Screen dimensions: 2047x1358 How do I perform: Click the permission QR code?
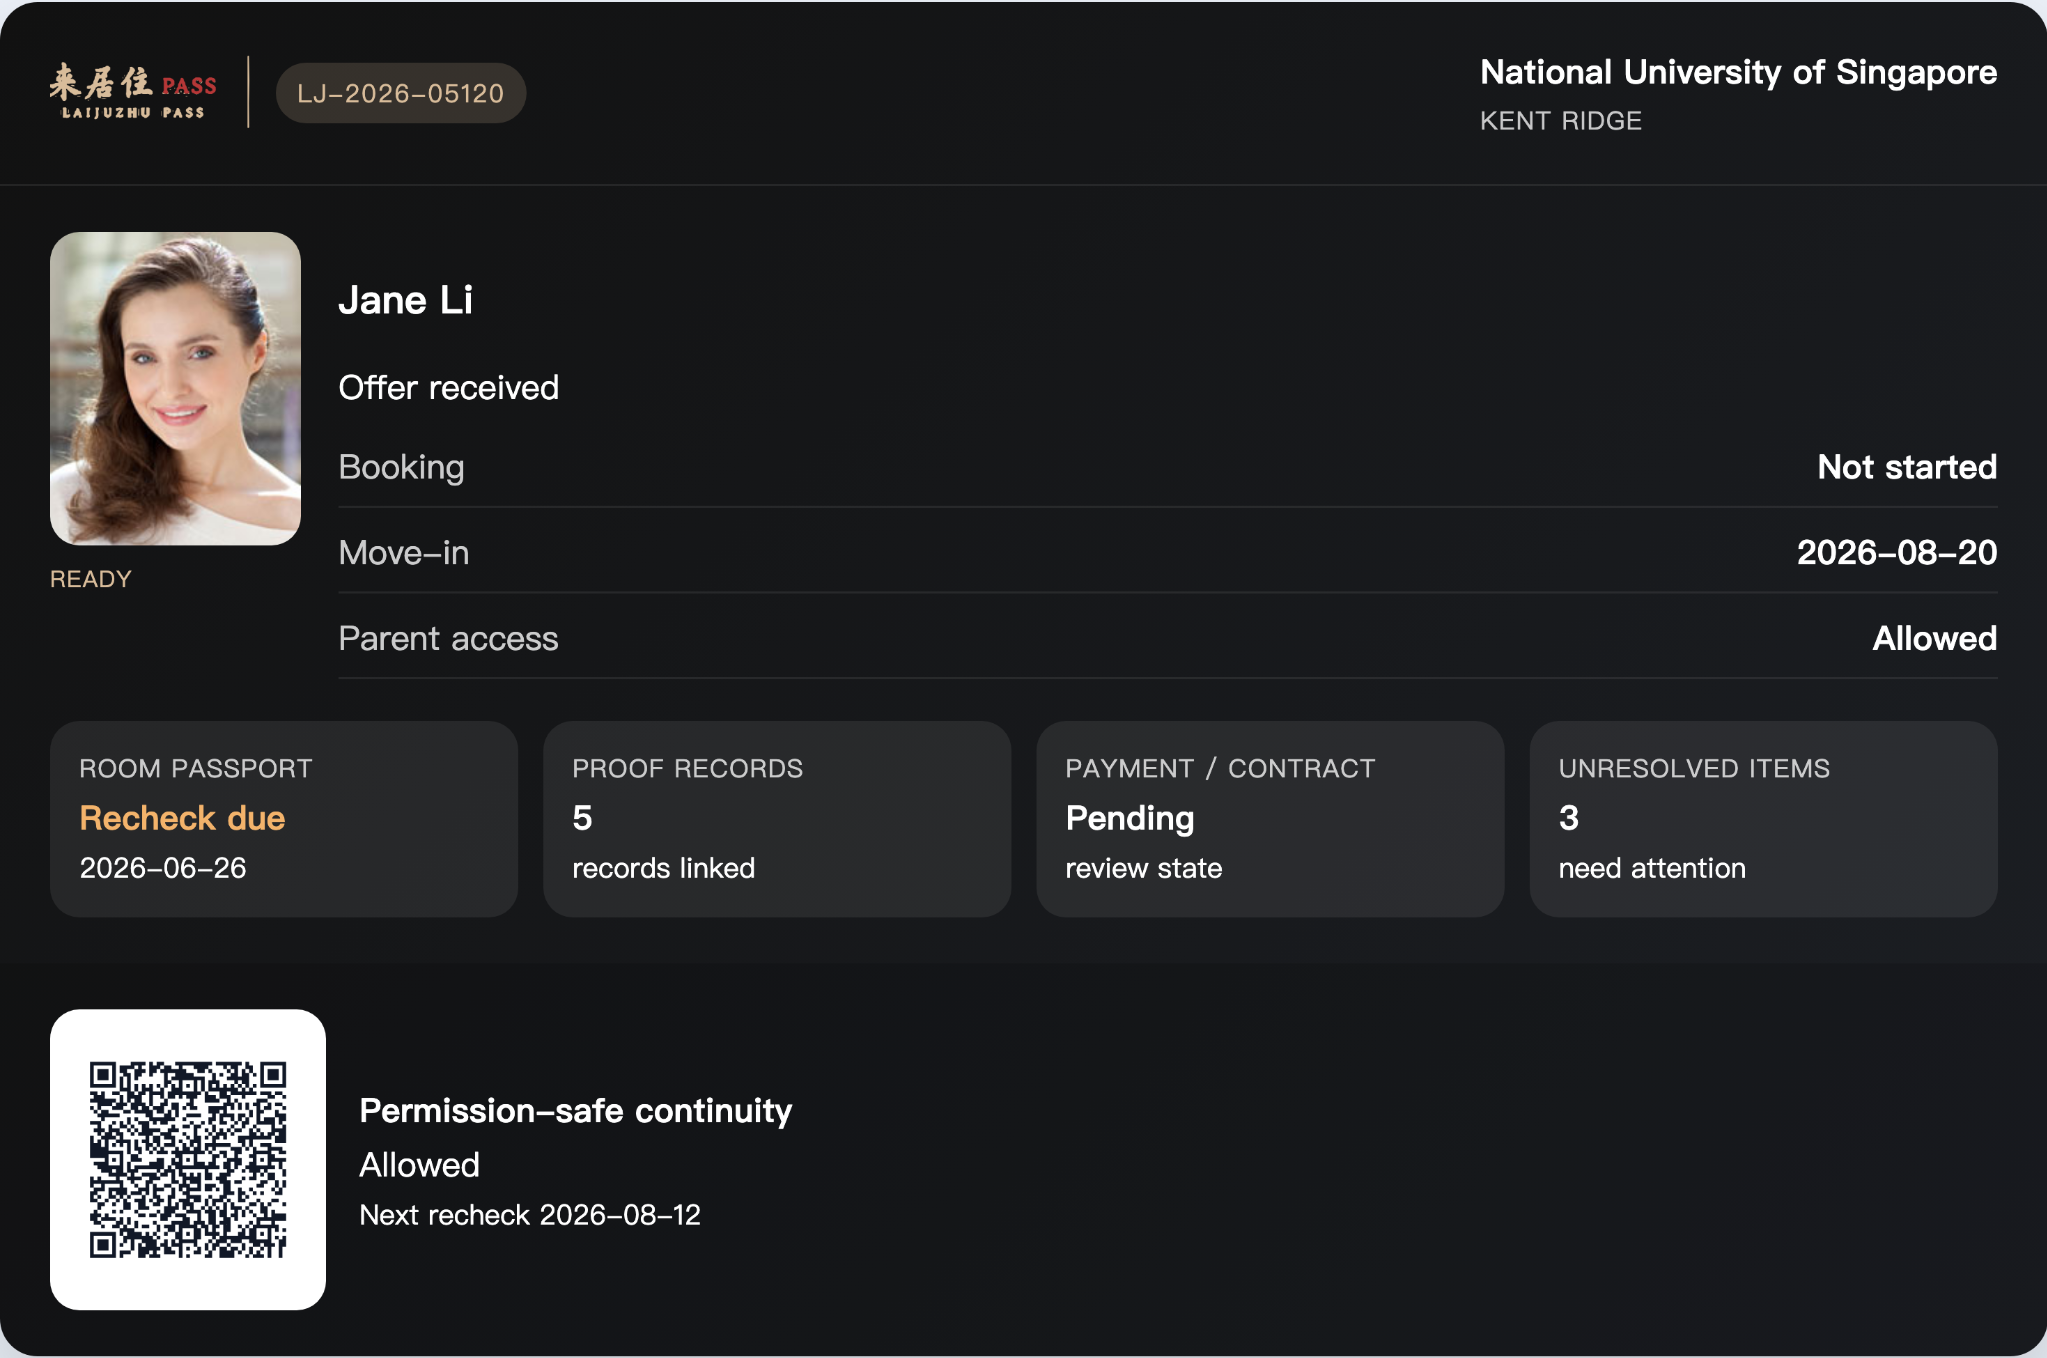(188, 1159)
